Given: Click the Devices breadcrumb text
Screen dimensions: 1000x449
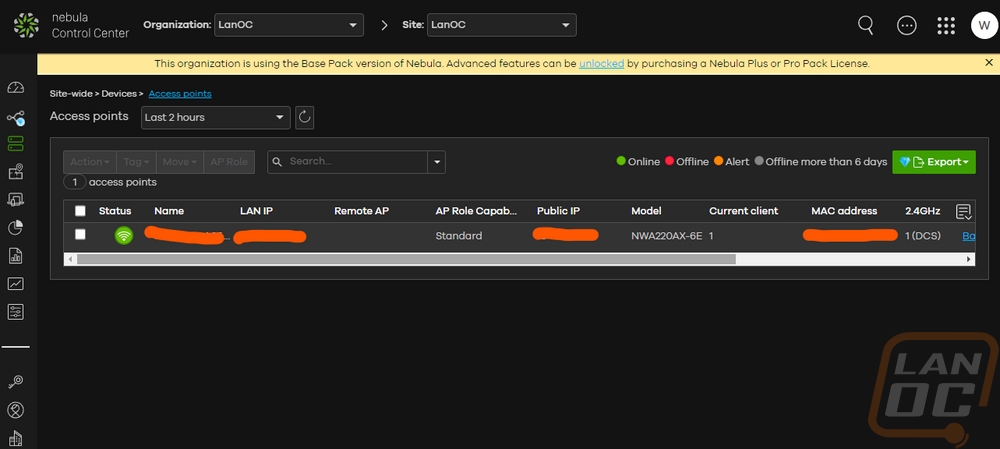Looking at the screenshot, I should point(119,94).
